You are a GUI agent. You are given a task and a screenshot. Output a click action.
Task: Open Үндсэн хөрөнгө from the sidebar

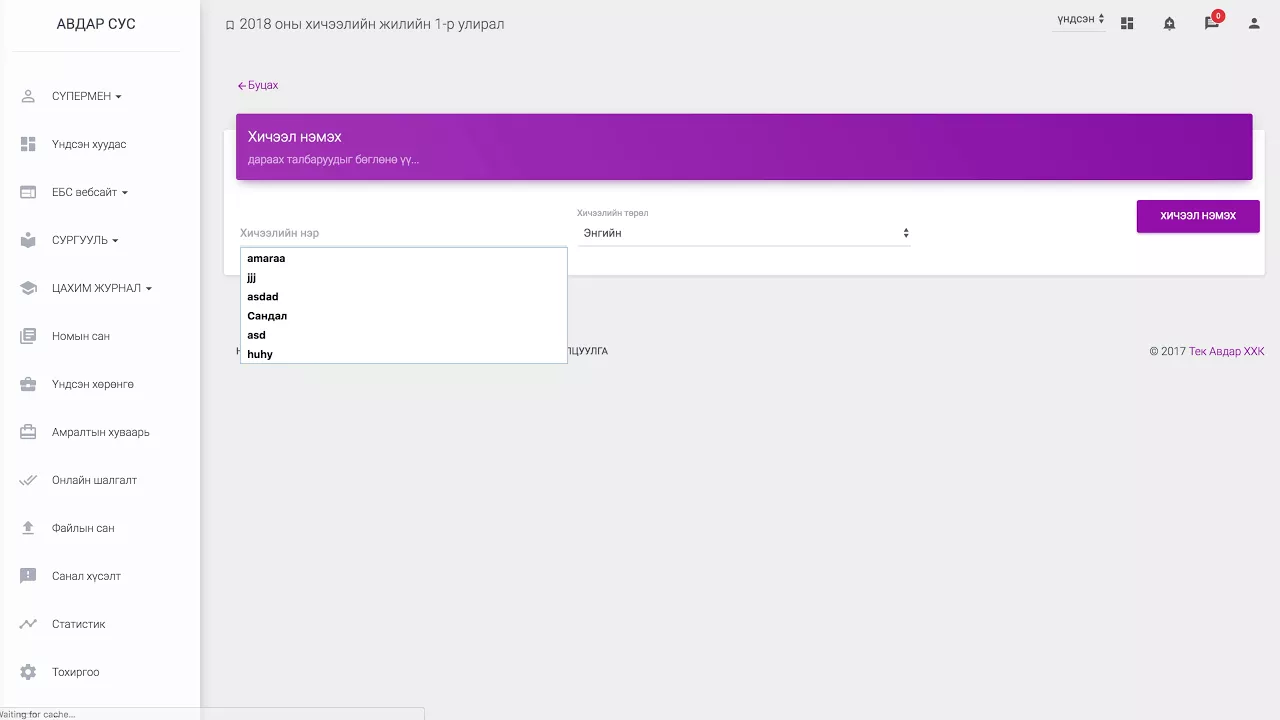tap(93, 384)
